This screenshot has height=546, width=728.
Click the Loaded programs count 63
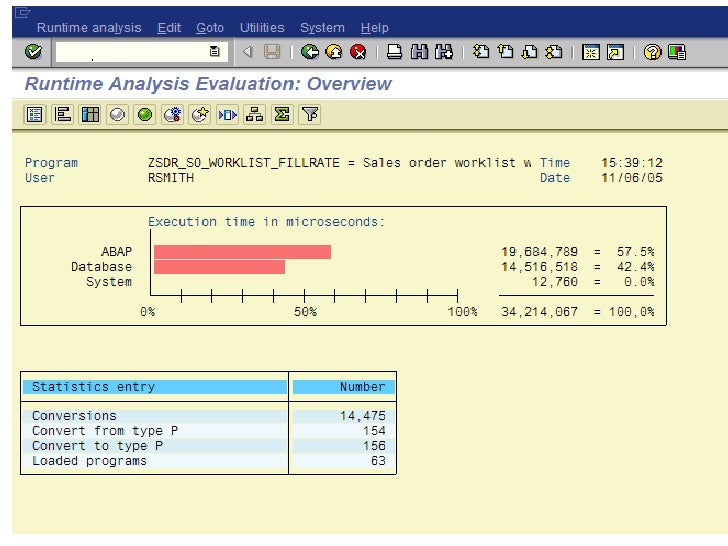378,461
